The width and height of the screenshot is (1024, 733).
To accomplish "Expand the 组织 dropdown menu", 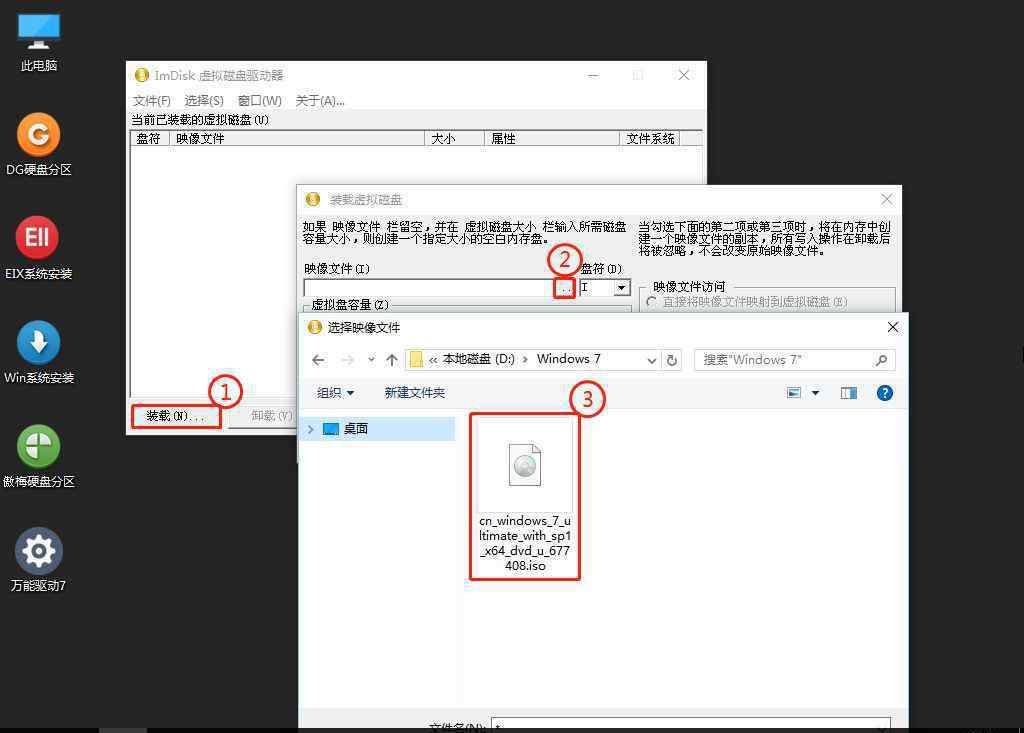I will 335,393.
